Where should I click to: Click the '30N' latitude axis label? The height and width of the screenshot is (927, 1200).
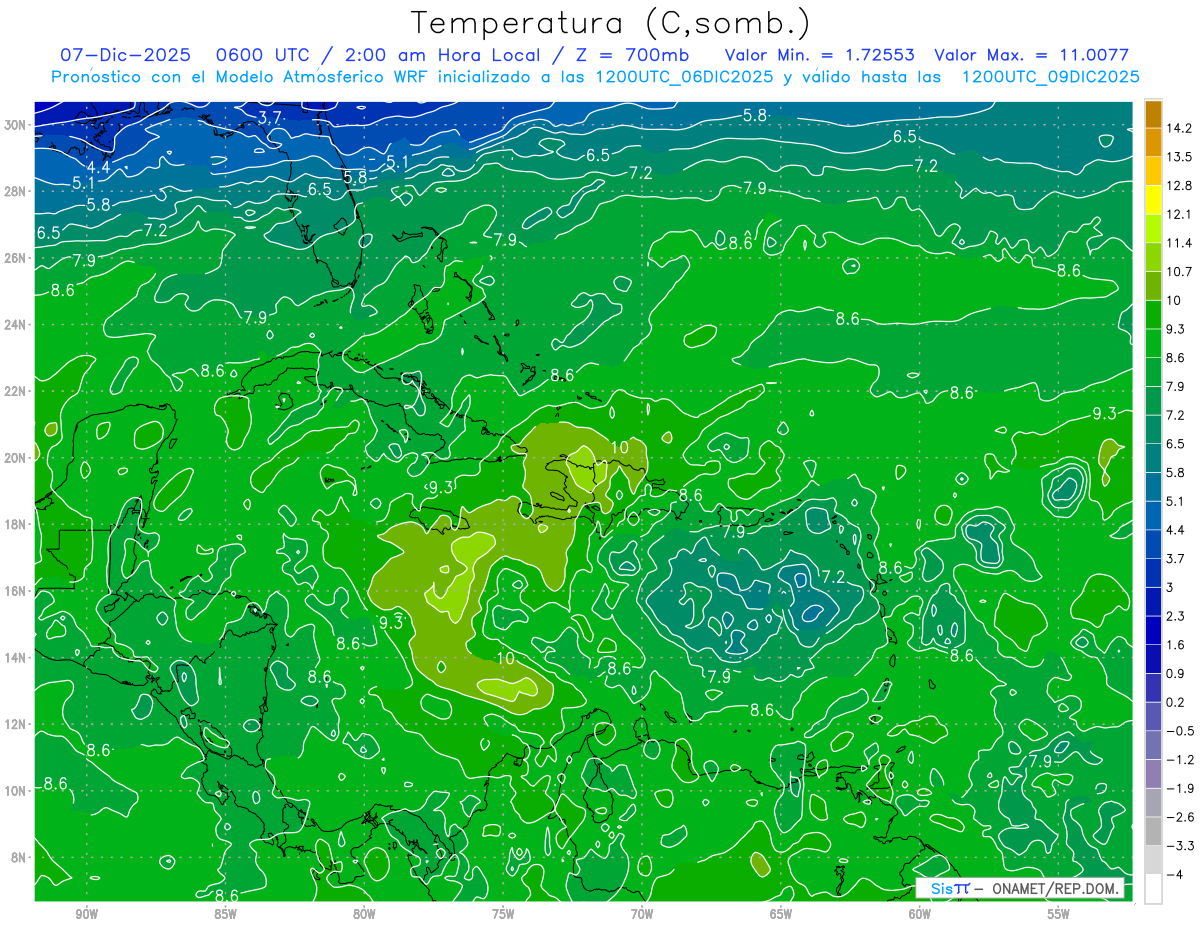coord(15,125)
